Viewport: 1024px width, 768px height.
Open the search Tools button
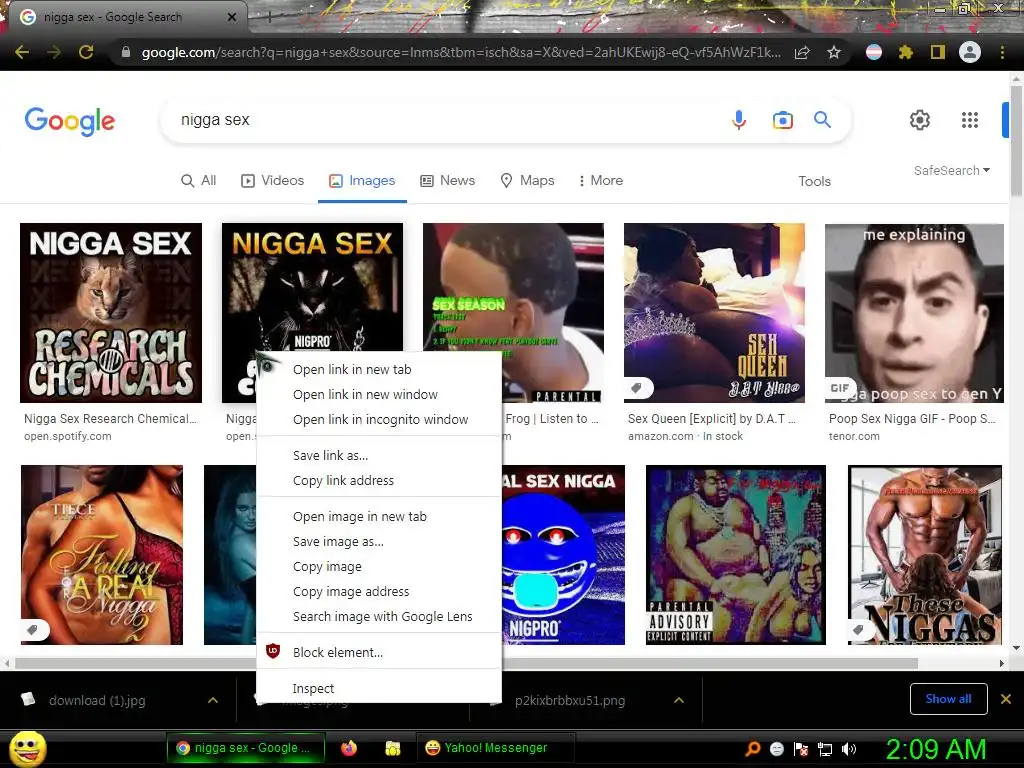click(x=814, y=181)
